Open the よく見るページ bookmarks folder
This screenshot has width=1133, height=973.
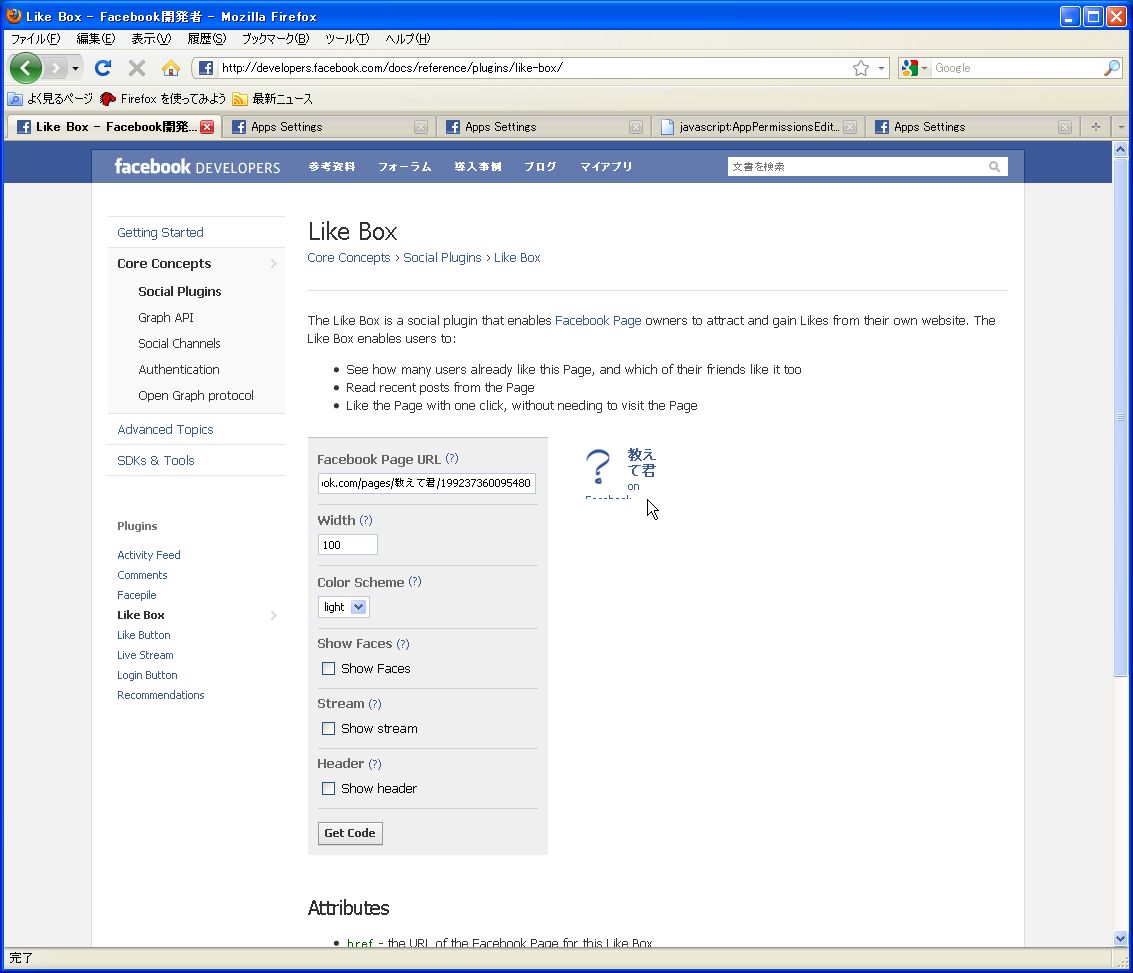pyautogui.click(x=51, y=99)
